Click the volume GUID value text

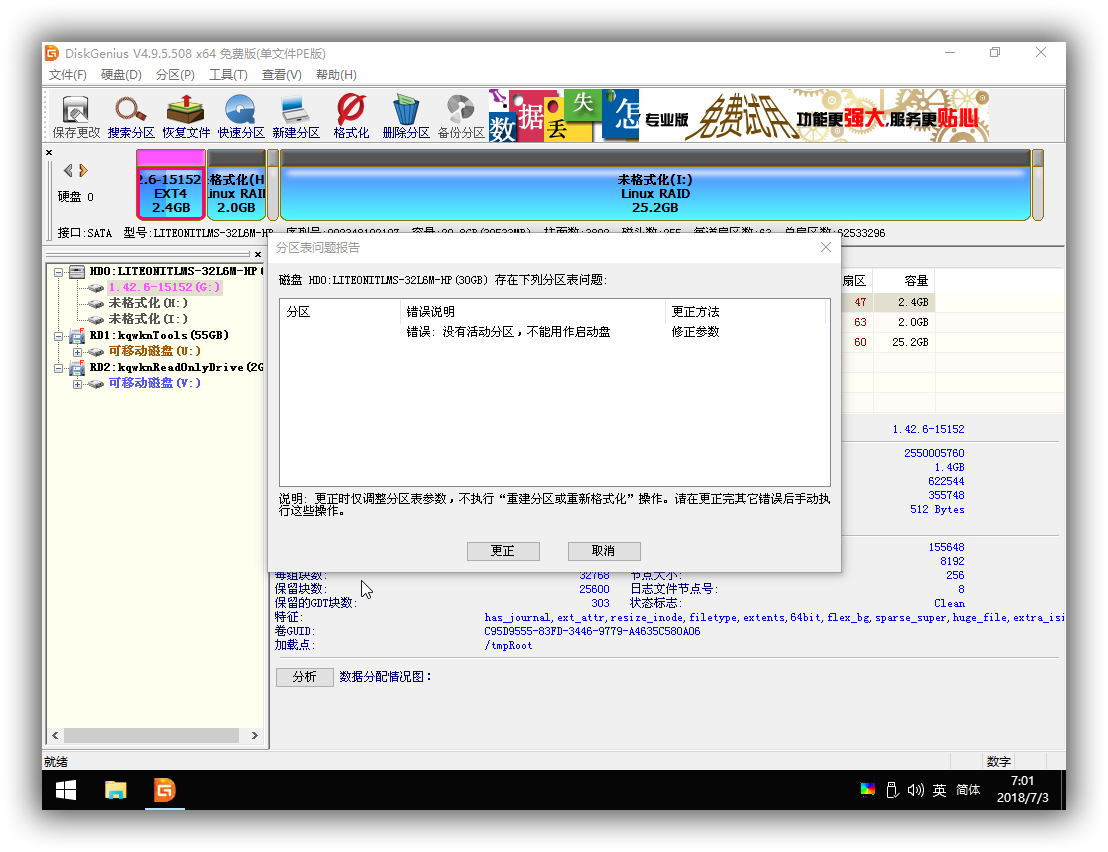click(x=592, y=632)
